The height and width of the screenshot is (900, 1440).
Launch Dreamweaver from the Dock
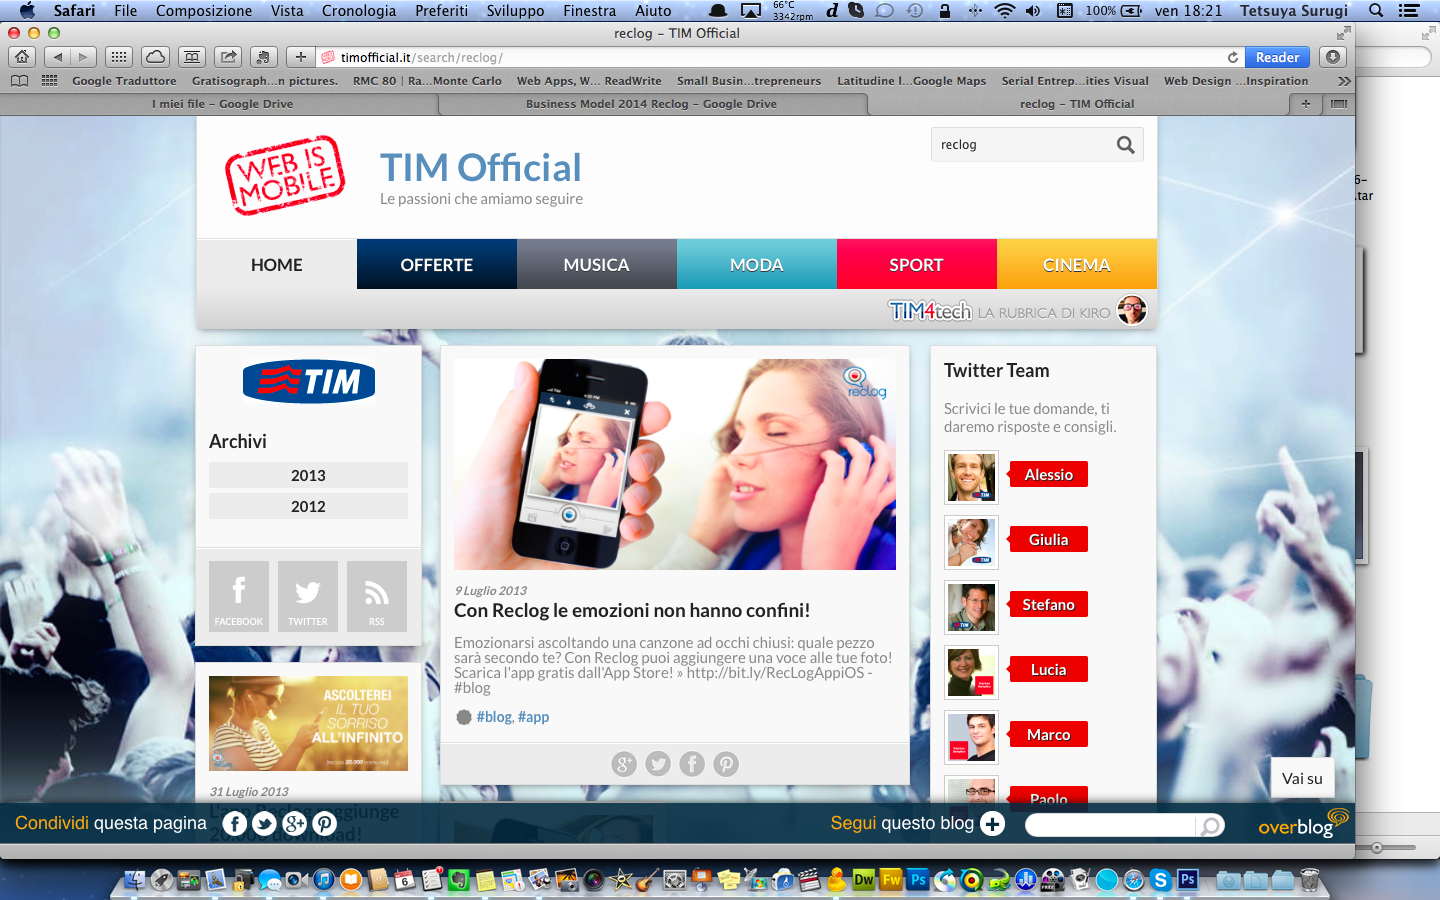[864, 880]
